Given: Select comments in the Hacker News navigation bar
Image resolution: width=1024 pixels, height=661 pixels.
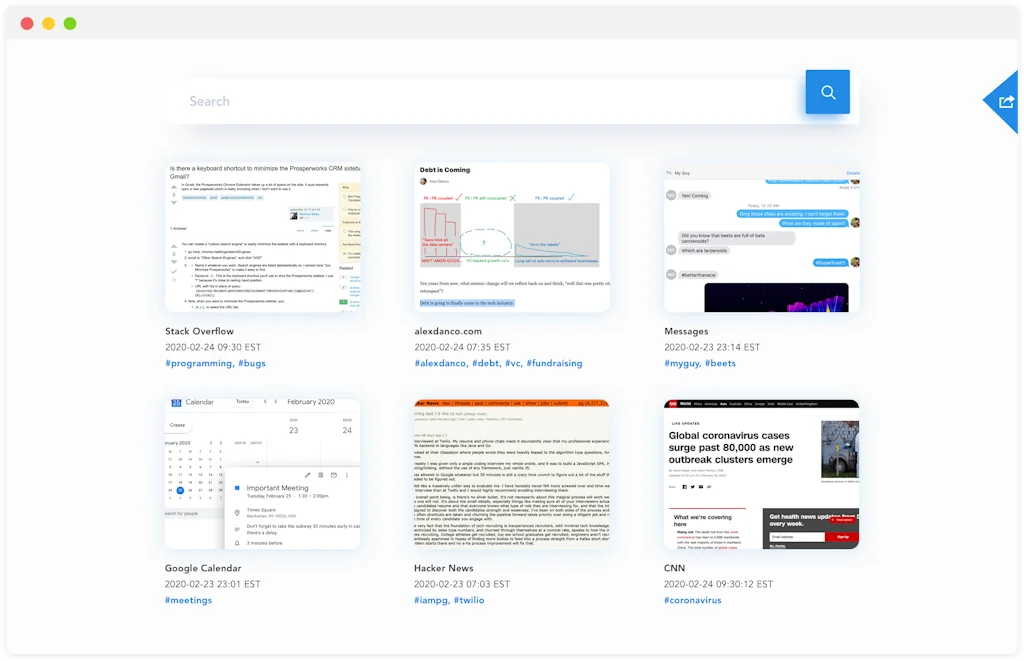Looking at the screenshot, I should coord(500,403).
